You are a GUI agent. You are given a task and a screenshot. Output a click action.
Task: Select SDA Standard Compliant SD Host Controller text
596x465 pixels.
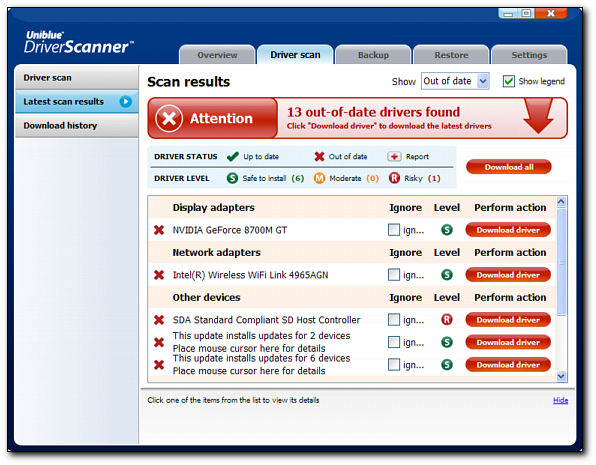click(x=266, y=320)
